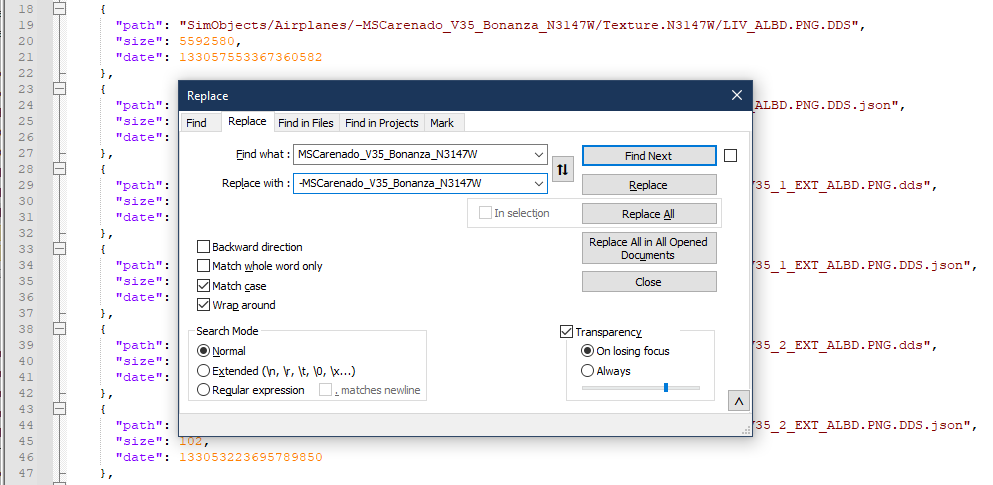993x485 pixels.
Task: Tick the checkbox beside Find Next
Action: (730, 155)
